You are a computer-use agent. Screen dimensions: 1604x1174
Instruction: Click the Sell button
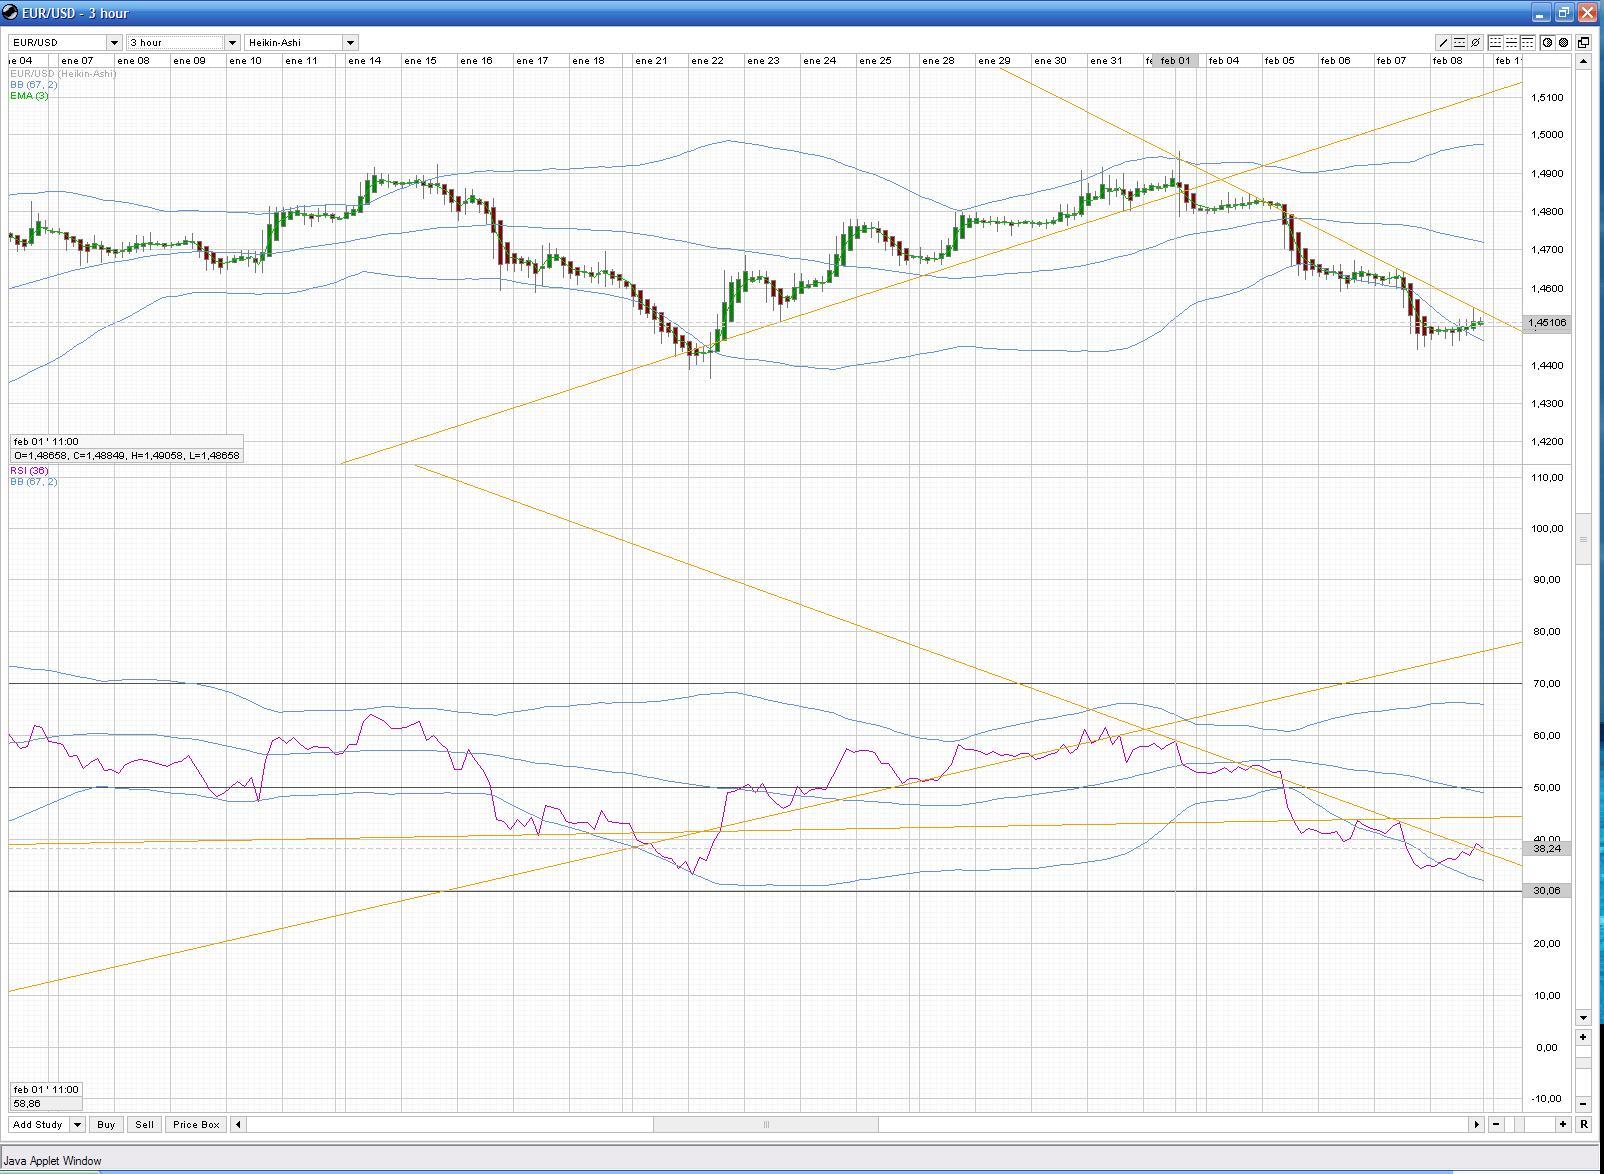click(x=144, y=1125)
